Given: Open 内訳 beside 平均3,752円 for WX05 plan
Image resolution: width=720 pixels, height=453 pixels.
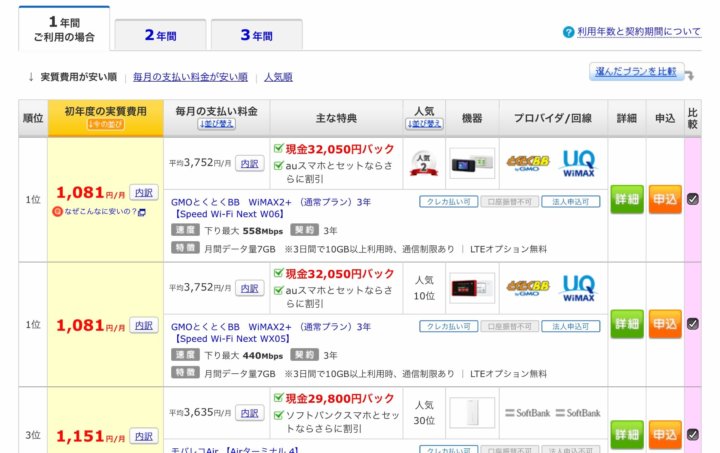Looking at the screenshot, I should tap(249, 288).
